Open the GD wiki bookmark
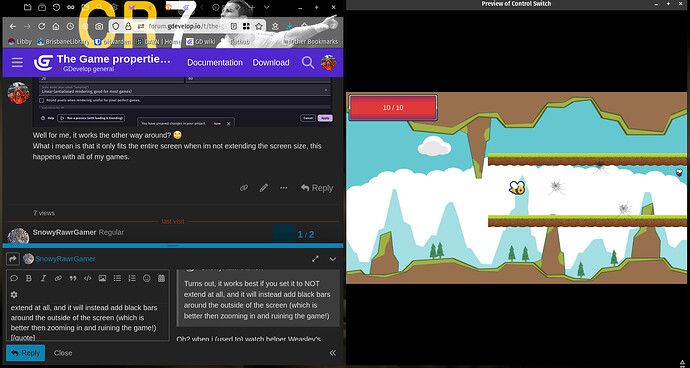The height and width of the screenshot is (368, 690). (201, 42)
